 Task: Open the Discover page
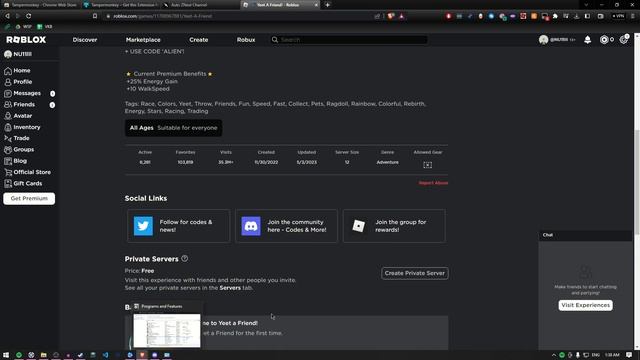click(x=85, y=40)
